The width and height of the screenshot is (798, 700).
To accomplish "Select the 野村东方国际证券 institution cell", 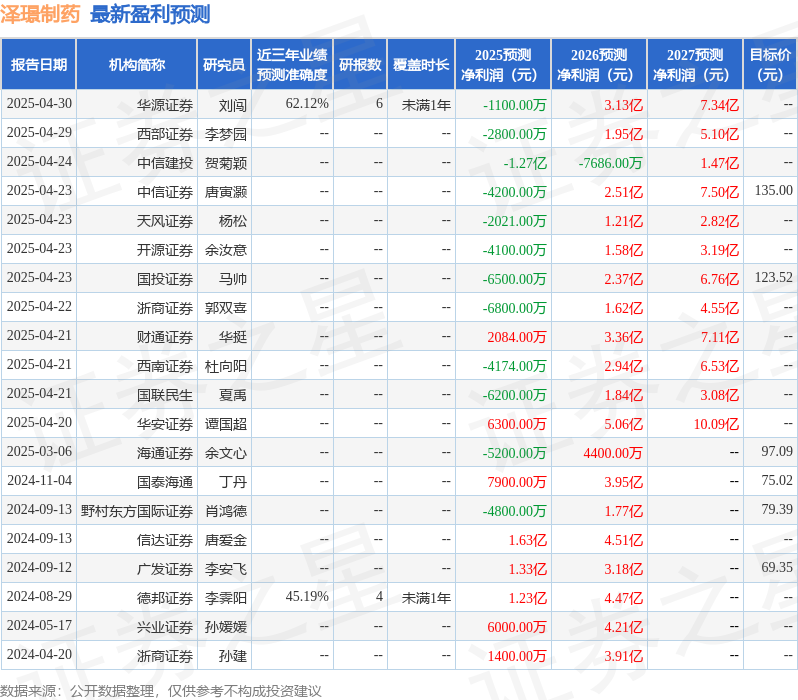I will [137, 511].
